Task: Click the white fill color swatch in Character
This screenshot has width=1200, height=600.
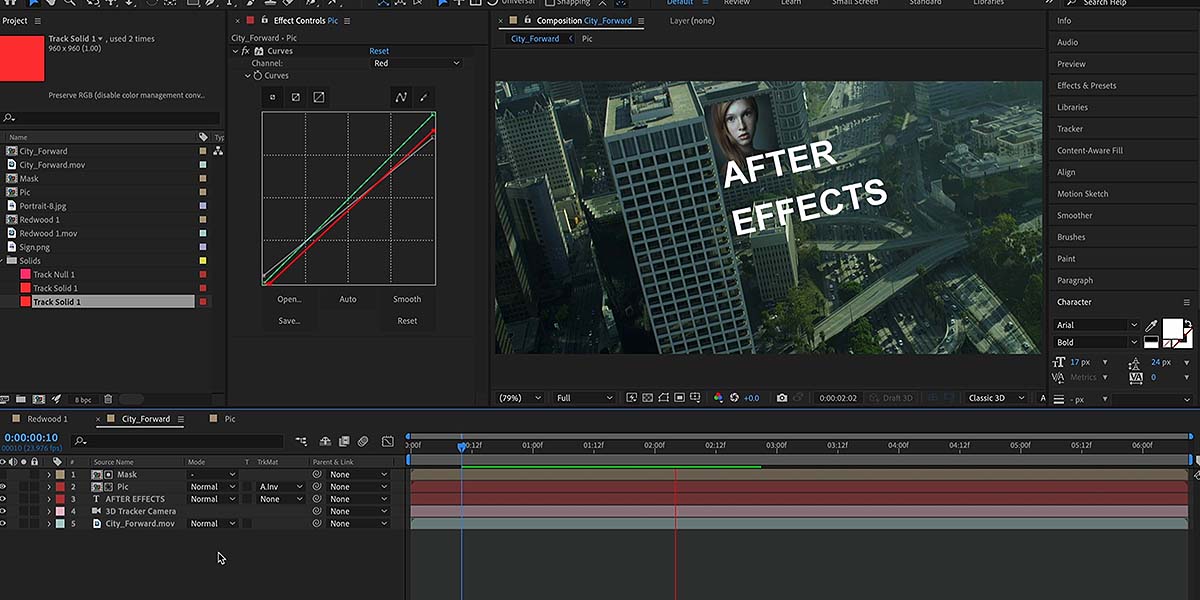Action: 1172,328
